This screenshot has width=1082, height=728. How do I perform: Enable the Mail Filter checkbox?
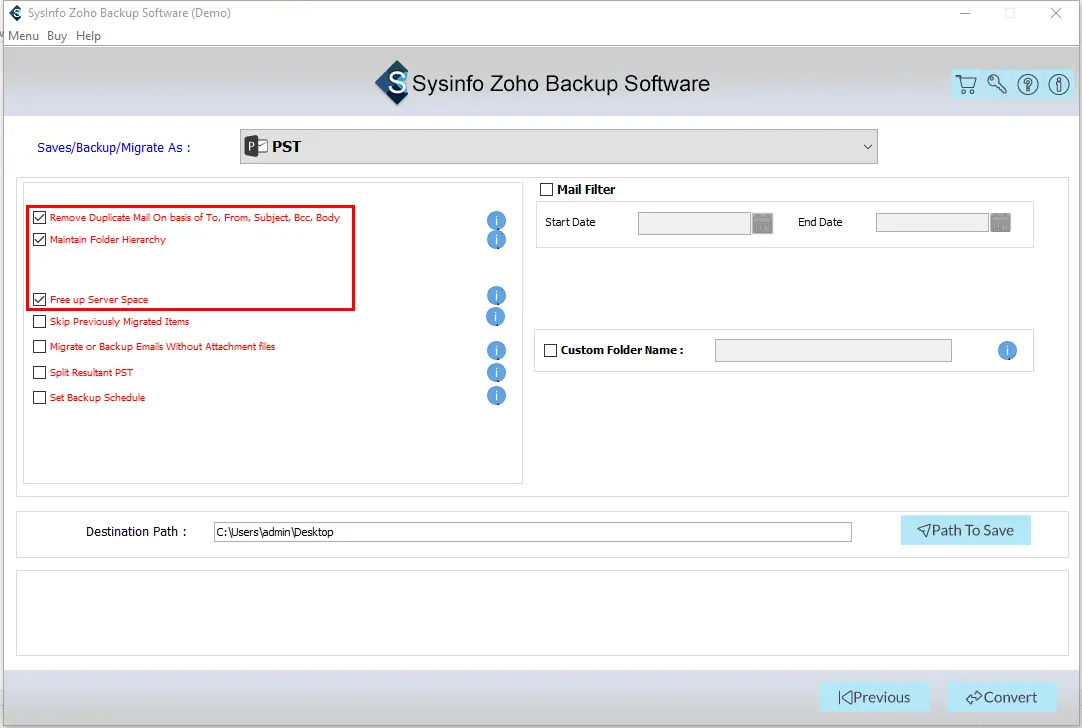[547, 189]
